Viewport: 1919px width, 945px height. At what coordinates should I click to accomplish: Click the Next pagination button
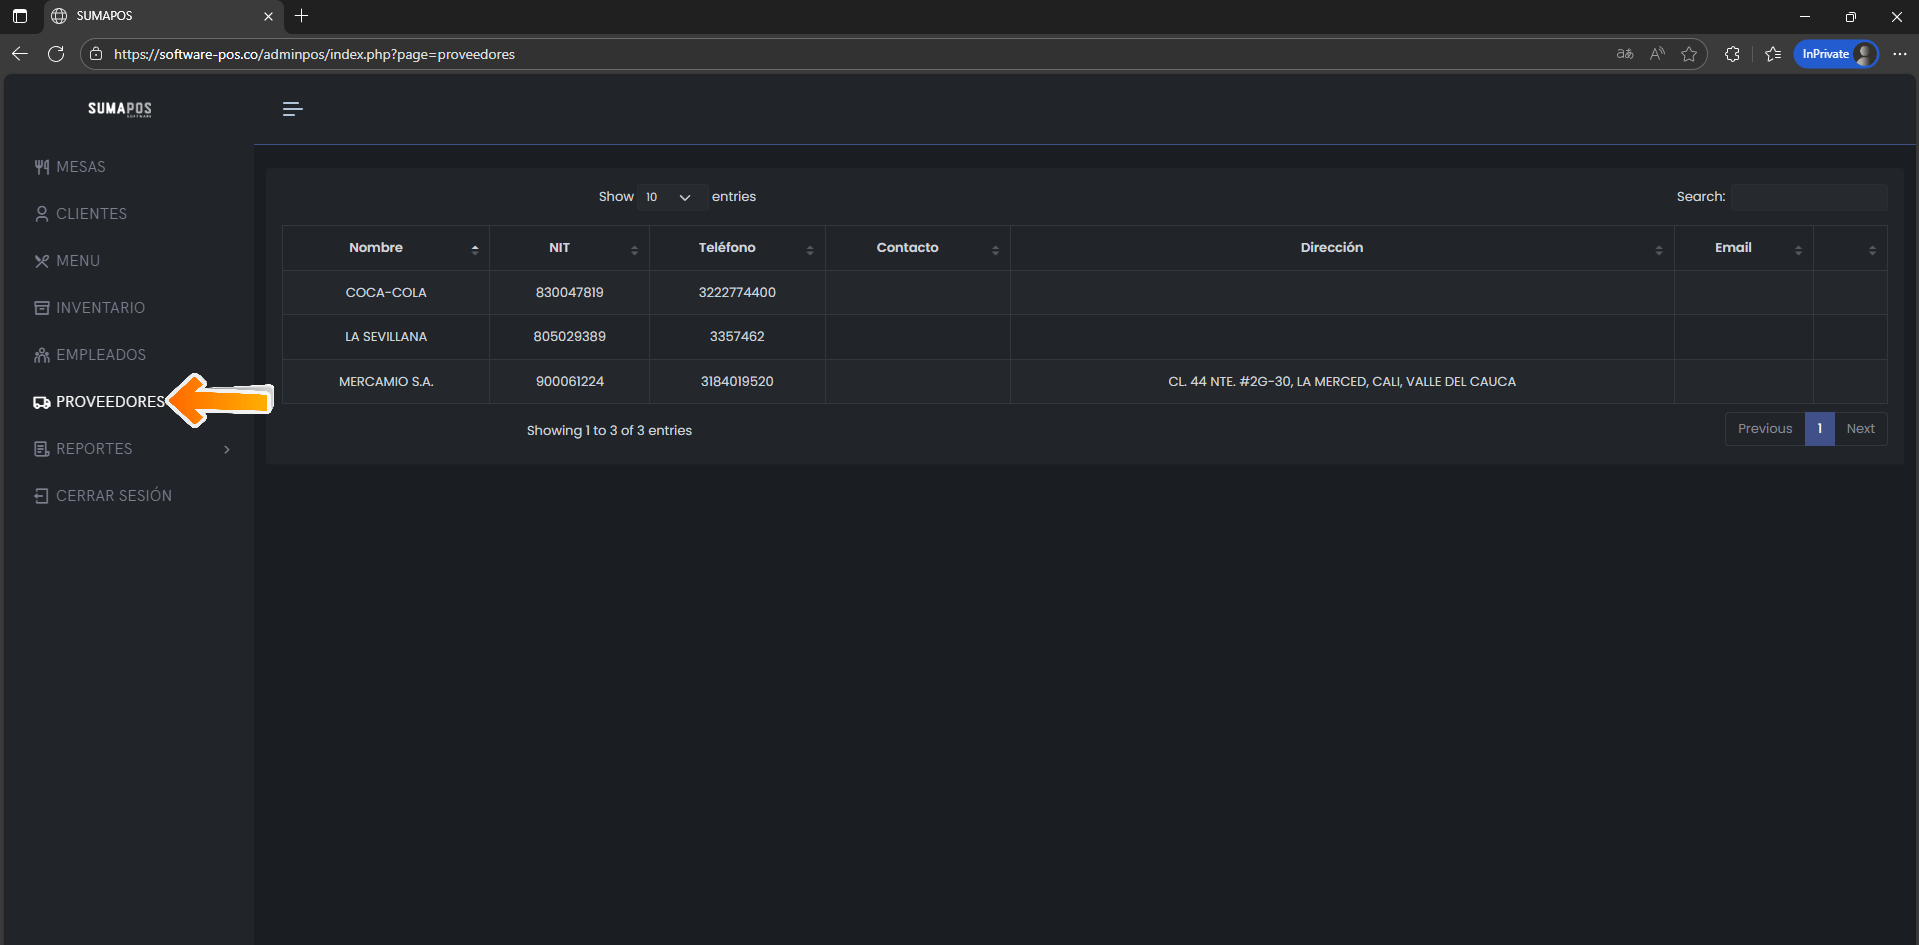point(1860,429)
